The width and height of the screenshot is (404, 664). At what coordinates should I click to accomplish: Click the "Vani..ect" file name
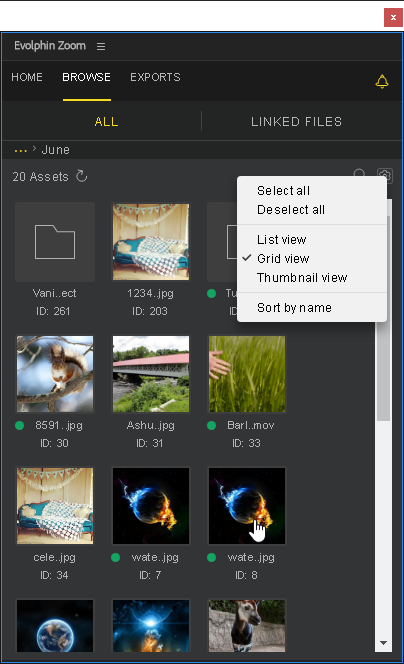tap(55, 293)
